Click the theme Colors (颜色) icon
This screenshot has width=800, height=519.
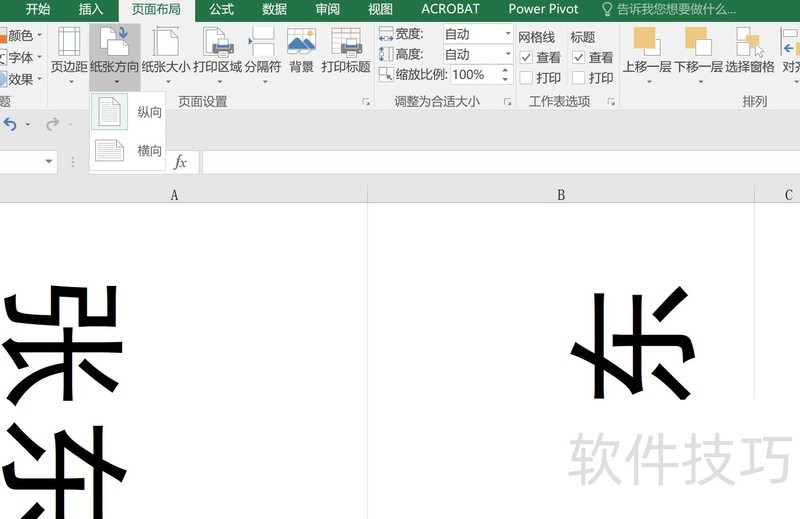[3, 36]
